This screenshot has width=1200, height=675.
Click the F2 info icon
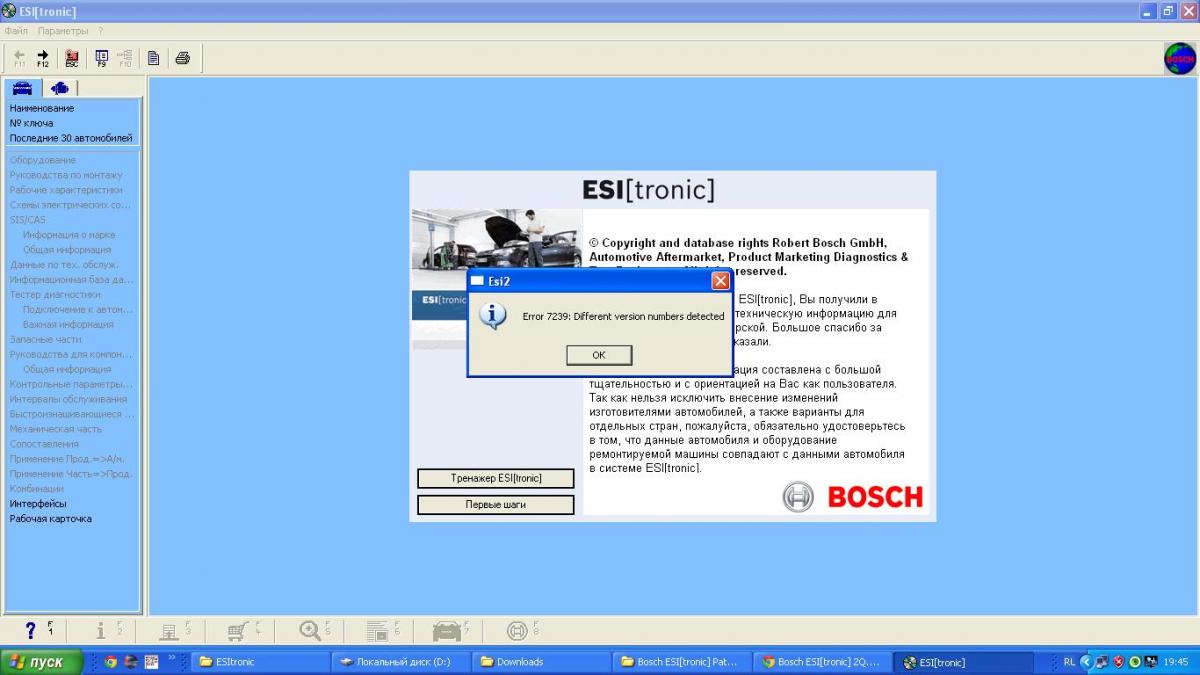103,630
